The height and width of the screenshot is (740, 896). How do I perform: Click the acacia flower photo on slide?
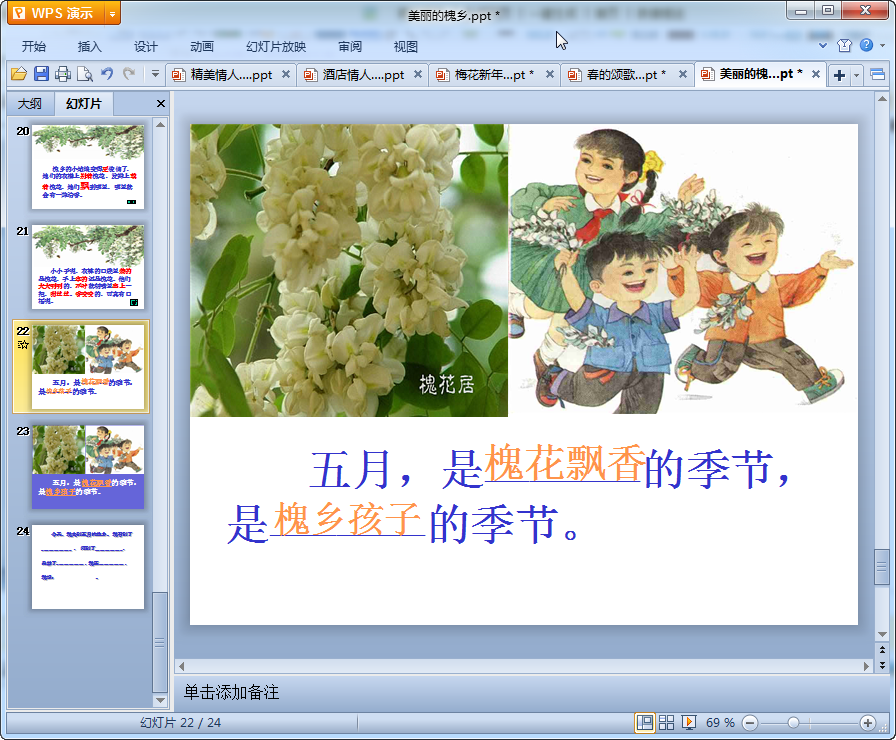coord(349,270)
